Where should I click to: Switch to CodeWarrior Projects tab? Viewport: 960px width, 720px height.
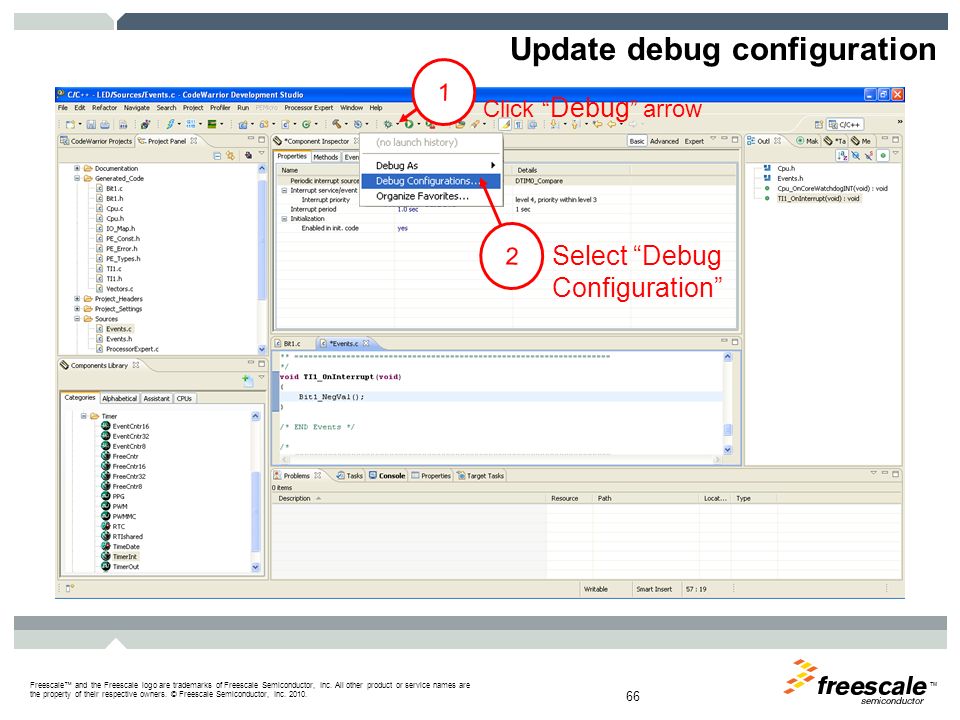click(96, 141)
